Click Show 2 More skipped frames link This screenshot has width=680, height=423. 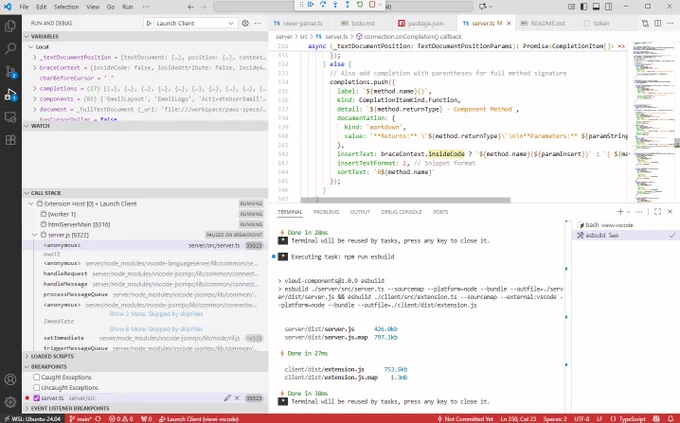[156, 314]
